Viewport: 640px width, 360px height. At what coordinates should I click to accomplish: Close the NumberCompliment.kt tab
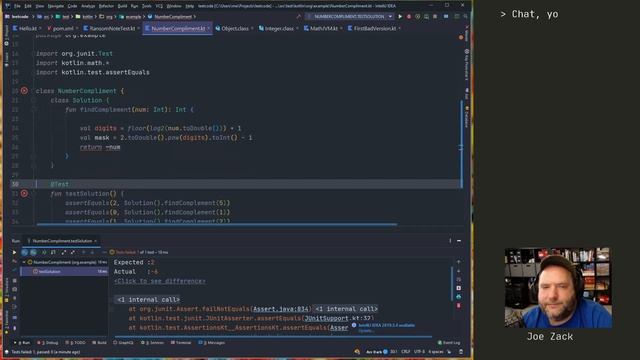[208, 29]
